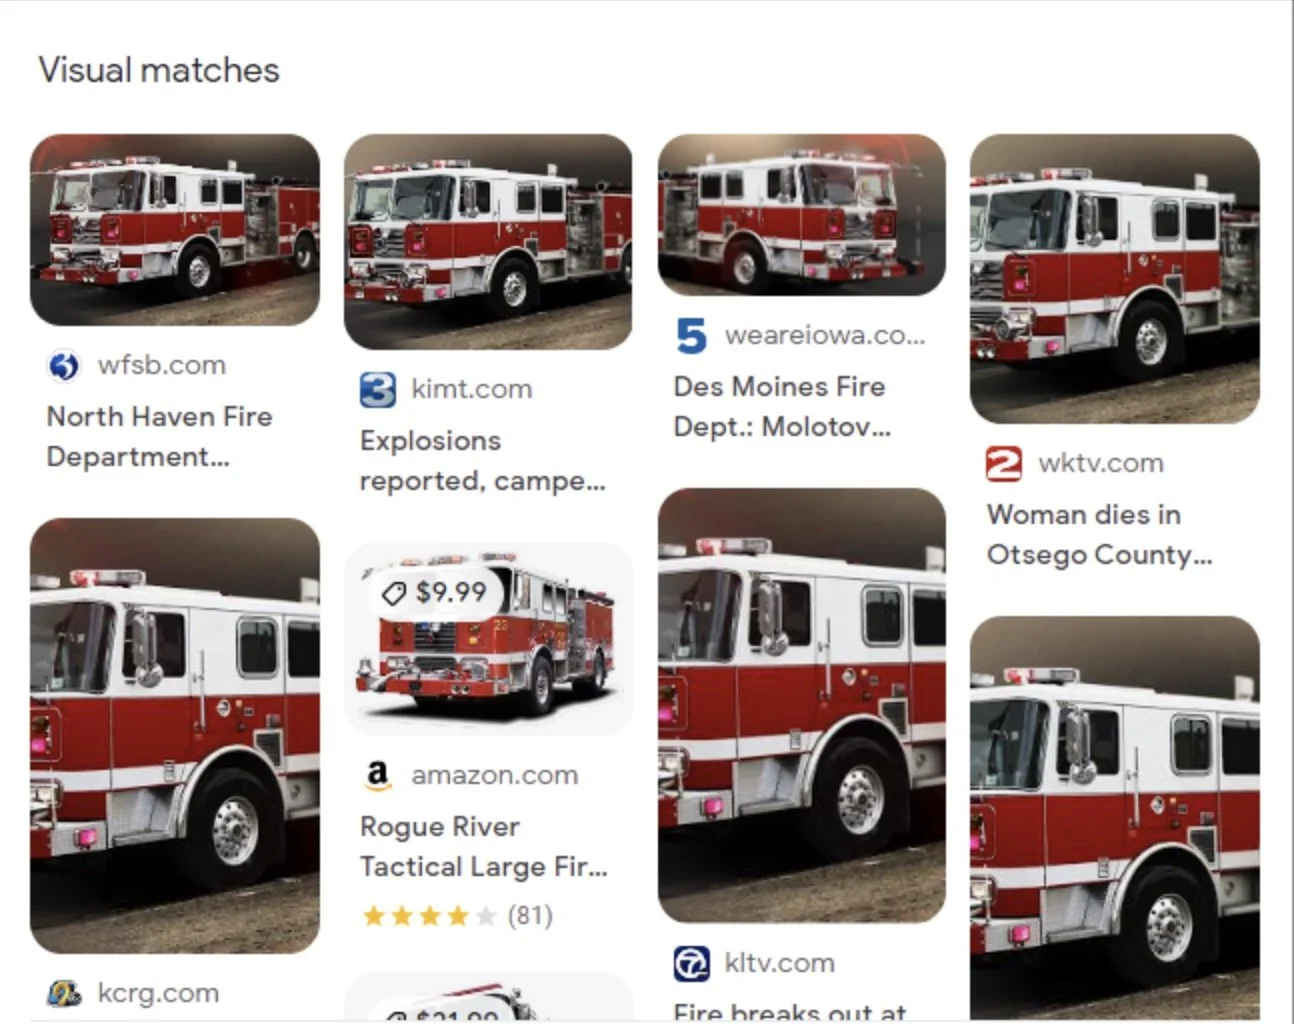Screen dimensions: 1294x1024
Task: Open North Haven Fire Department result
Action: tap(160, 436)
